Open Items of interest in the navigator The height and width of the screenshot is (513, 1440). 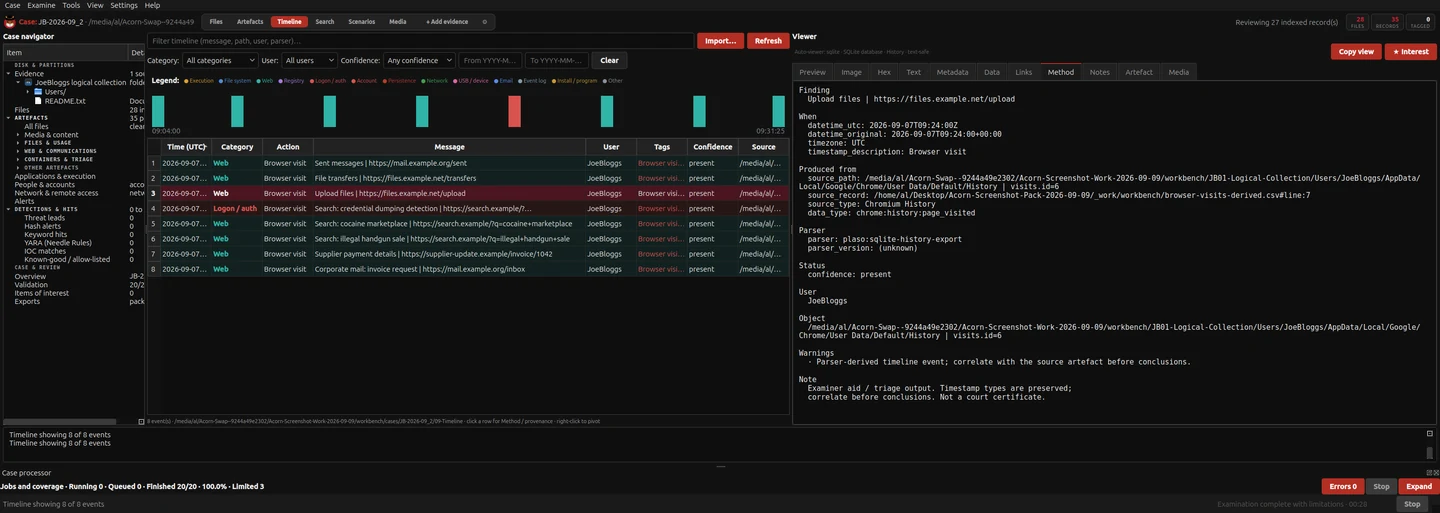point(42,293)
